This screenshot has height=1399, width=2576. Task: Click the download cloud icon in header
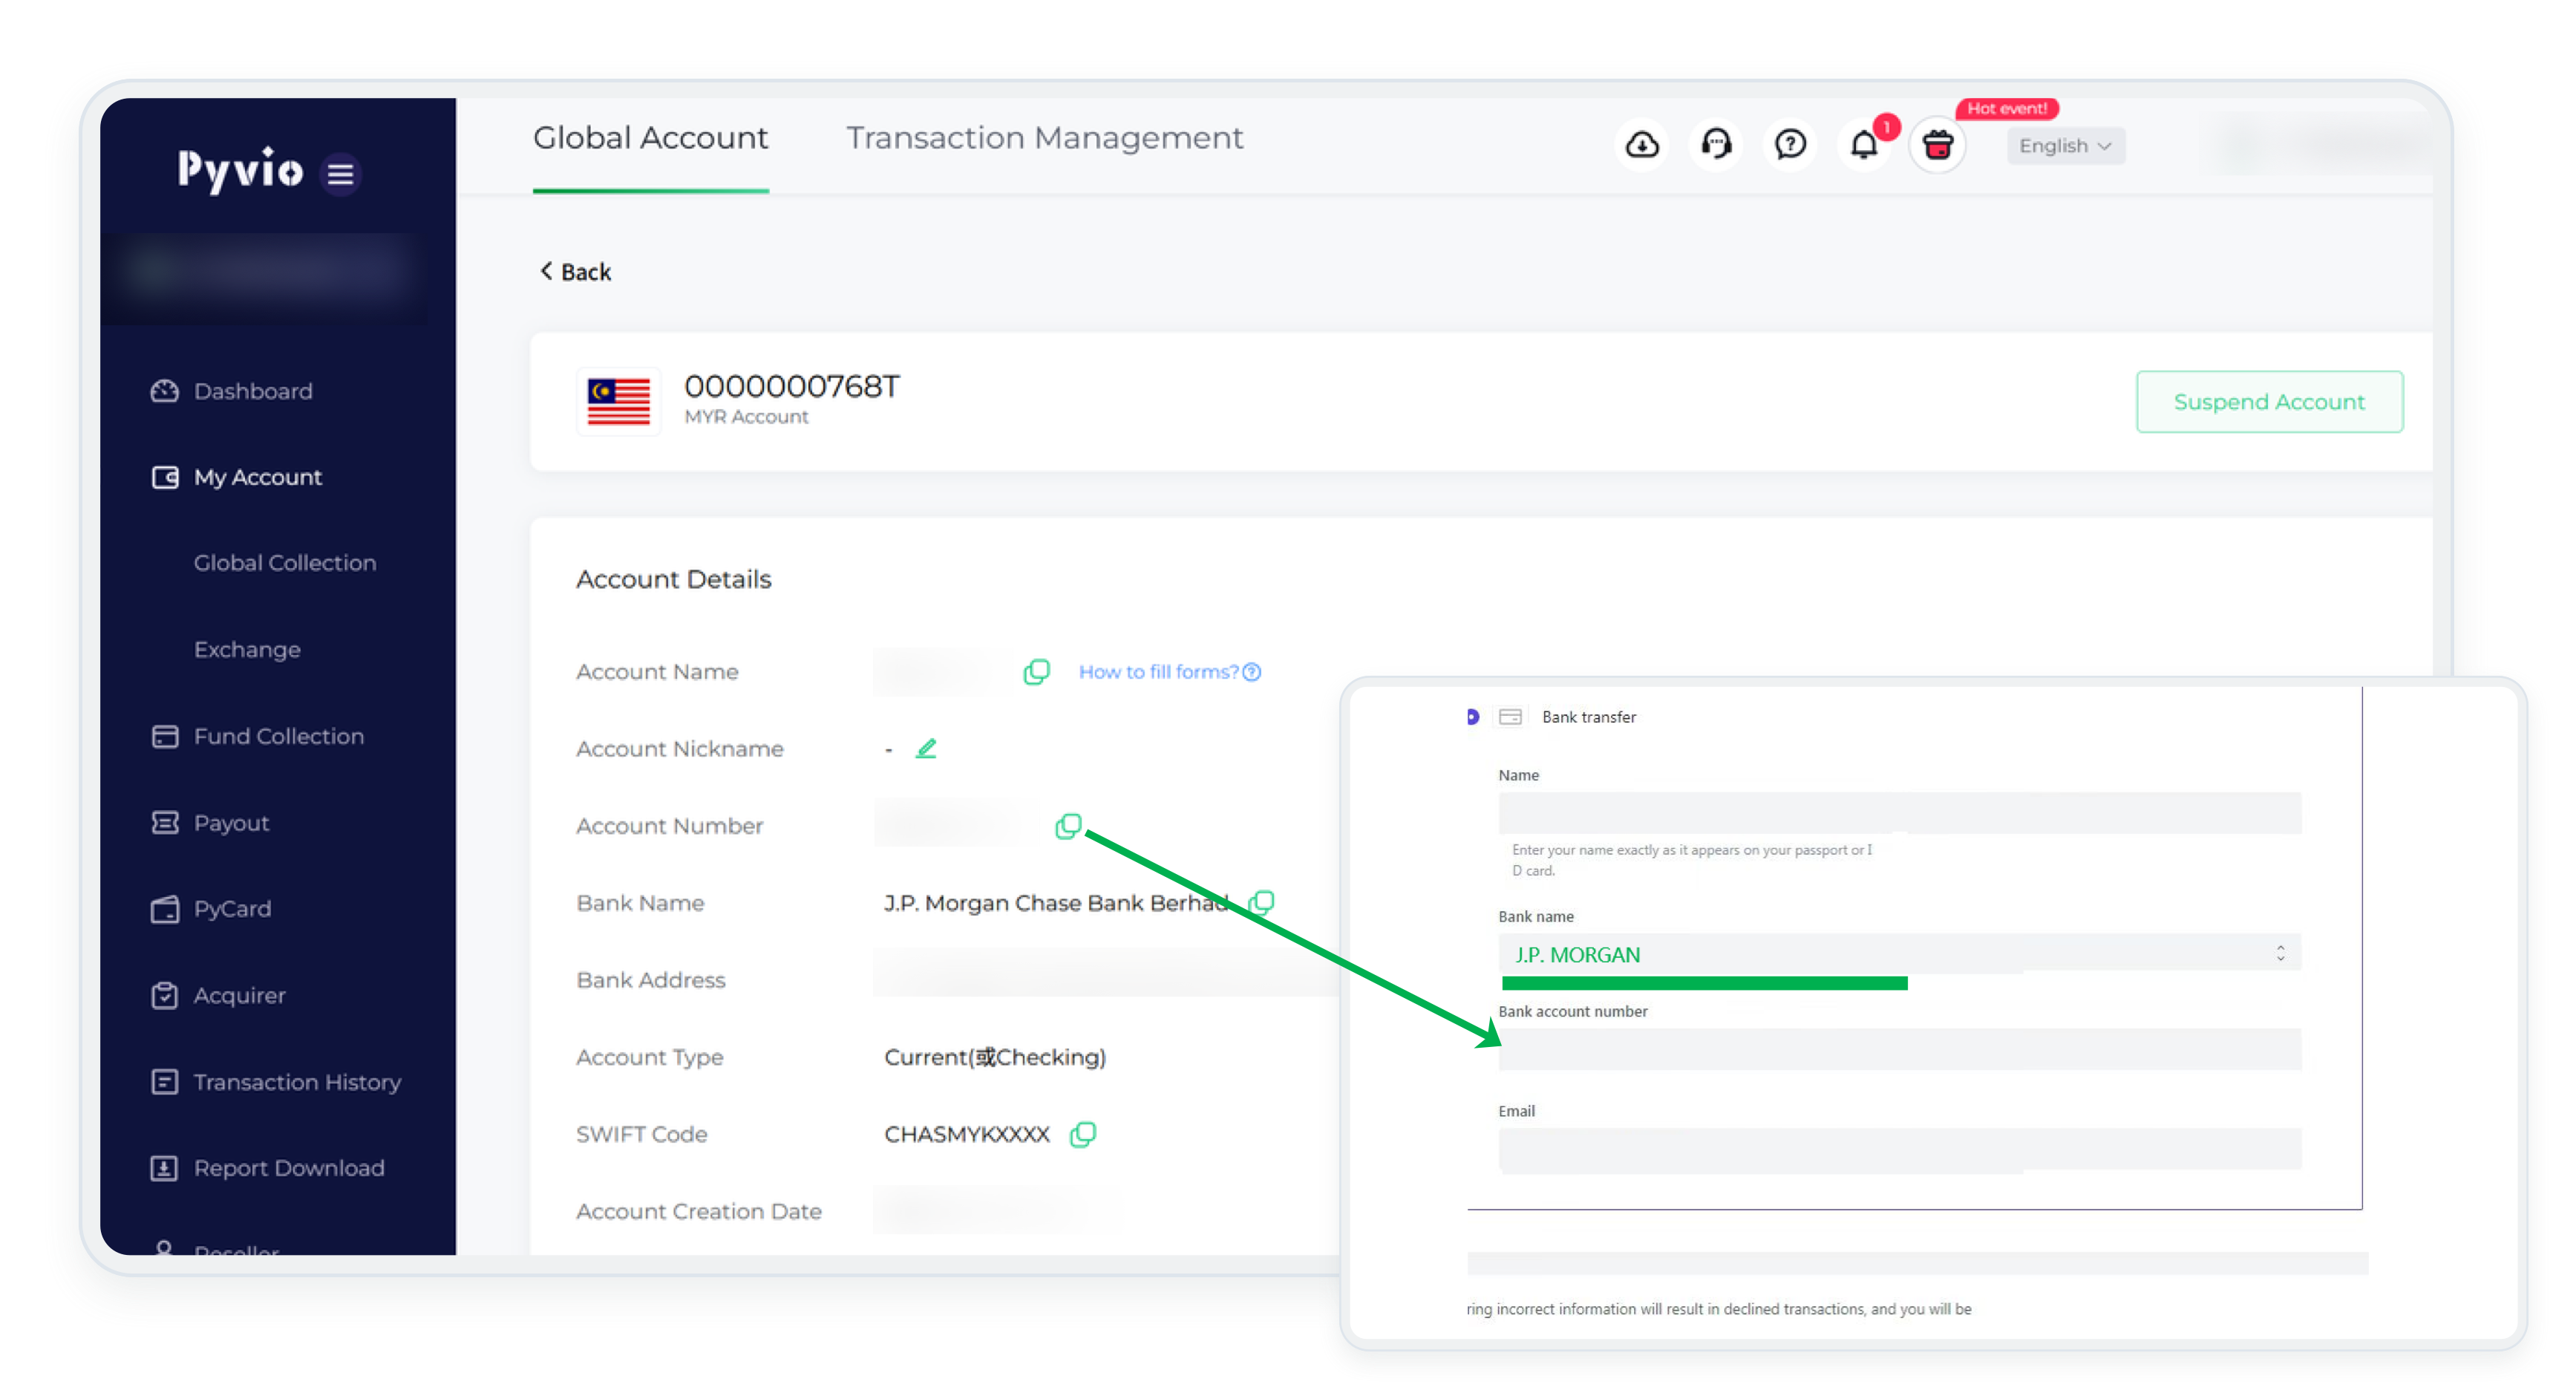(1642, 145)
